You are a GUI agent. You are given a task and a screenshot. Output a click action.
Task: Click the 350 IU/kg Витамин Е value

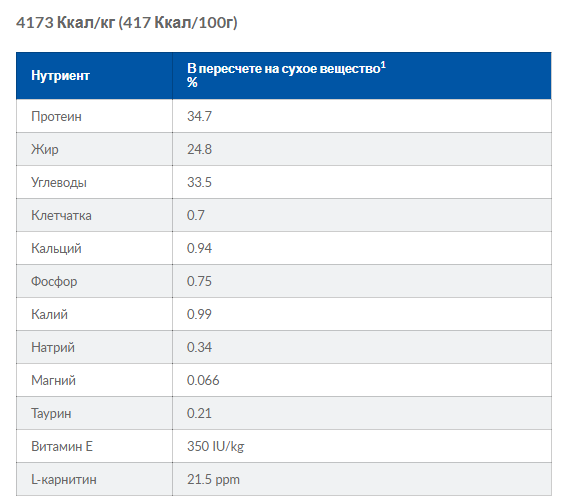(215, 446)
